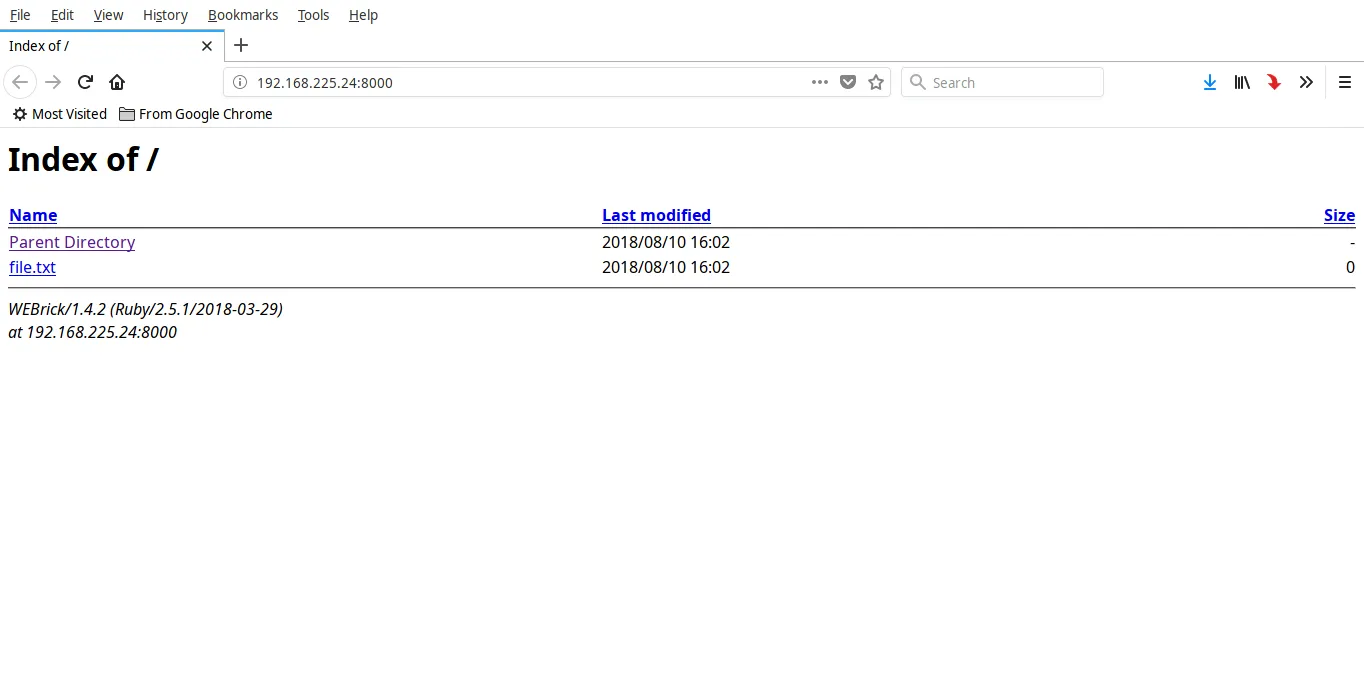This screenshot has width=1364, height=688.
Task: Open a new tab with plus button
Action: click(x=241, y=45)
